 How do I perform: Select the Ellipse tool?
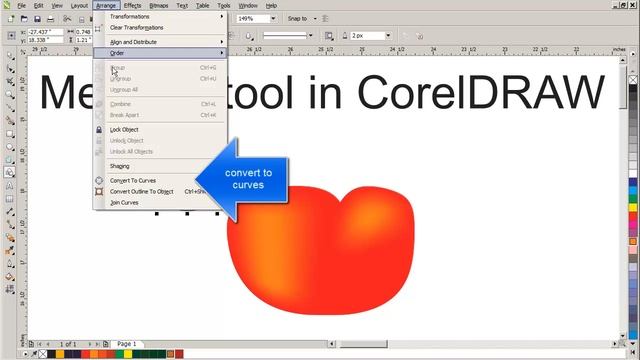click(x=10, y=147)
